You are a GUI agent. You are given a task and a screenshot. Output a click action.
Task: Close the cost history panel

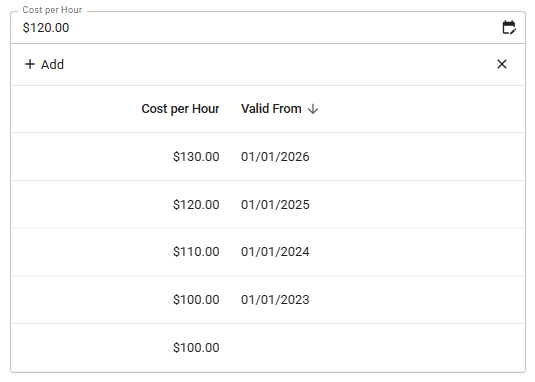coord(502,64)
